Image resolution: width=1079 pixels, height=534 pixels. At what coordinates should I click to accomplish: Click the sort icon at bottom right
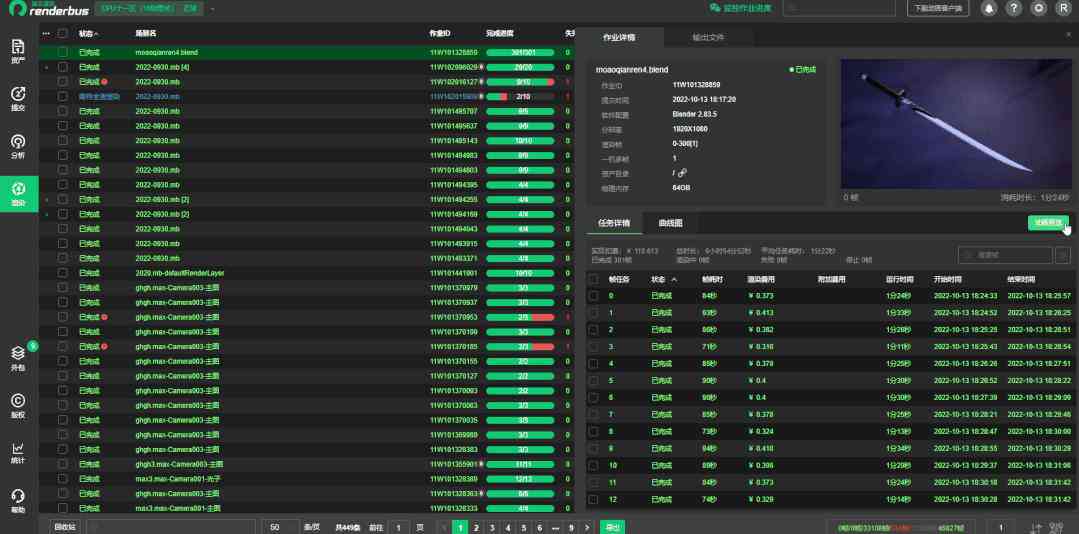coord(1037,528)
